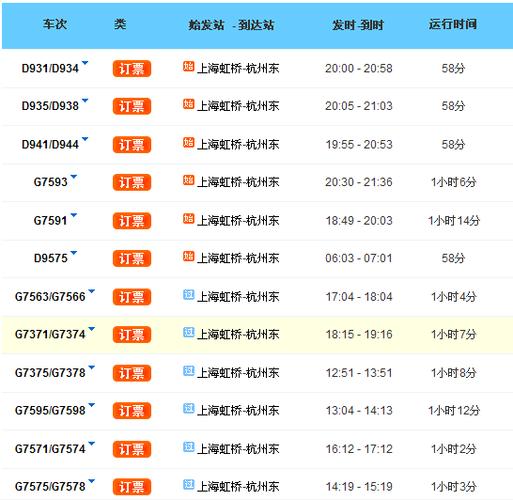
Task: Click the 1小时4分 duration cell
Action: (x=454, y=297)
